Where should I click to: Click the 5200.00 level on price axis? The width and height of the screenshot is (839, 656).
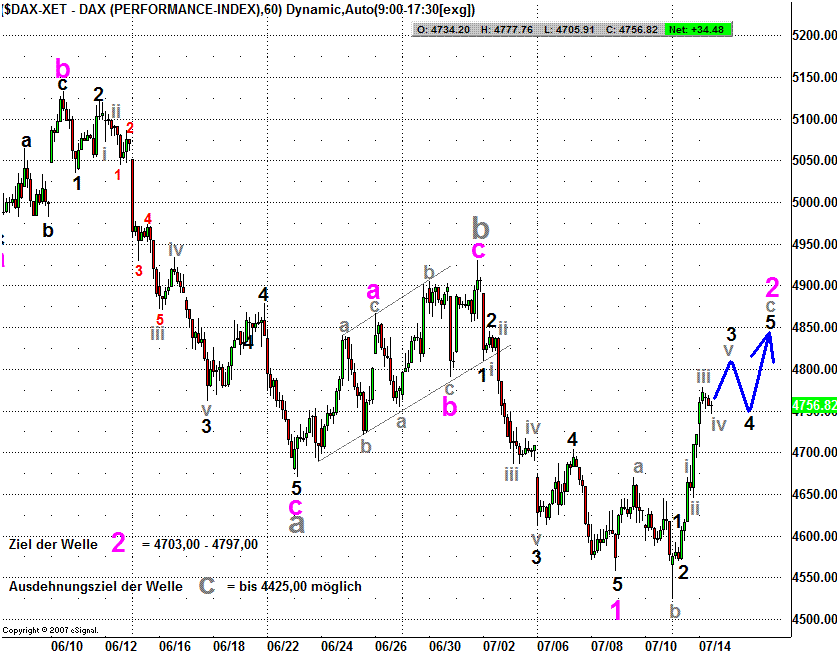coord(812,36)
